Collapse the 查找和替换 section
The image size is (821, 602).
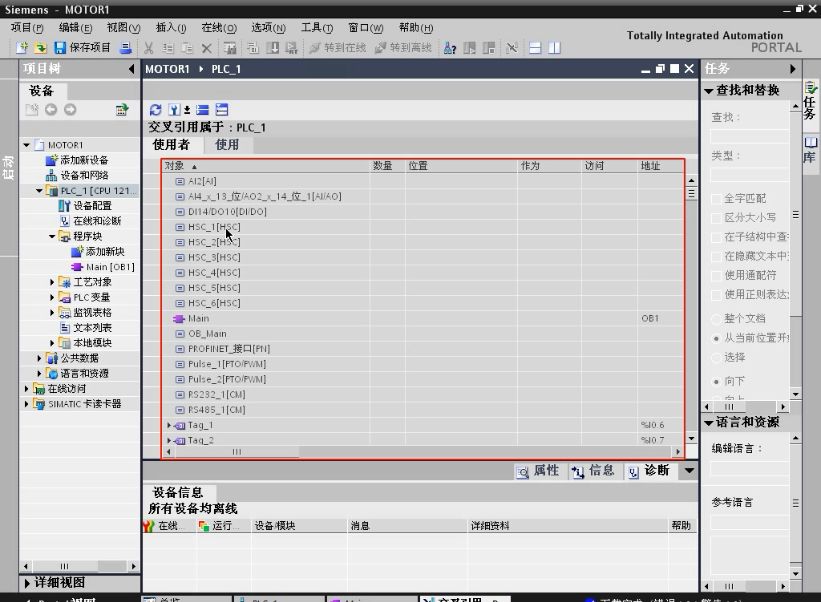[x=709, y=91]
